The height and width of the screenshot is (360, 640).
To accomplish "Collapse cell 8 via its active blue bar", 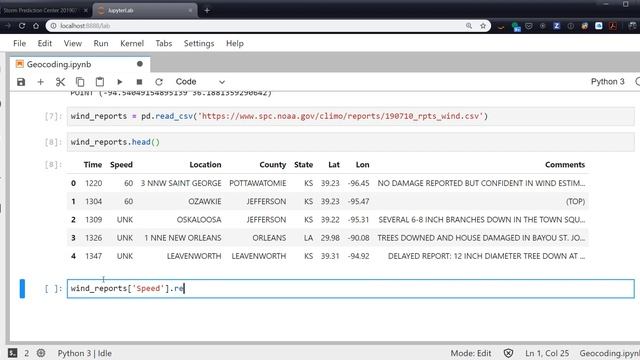I will point(22,289).
